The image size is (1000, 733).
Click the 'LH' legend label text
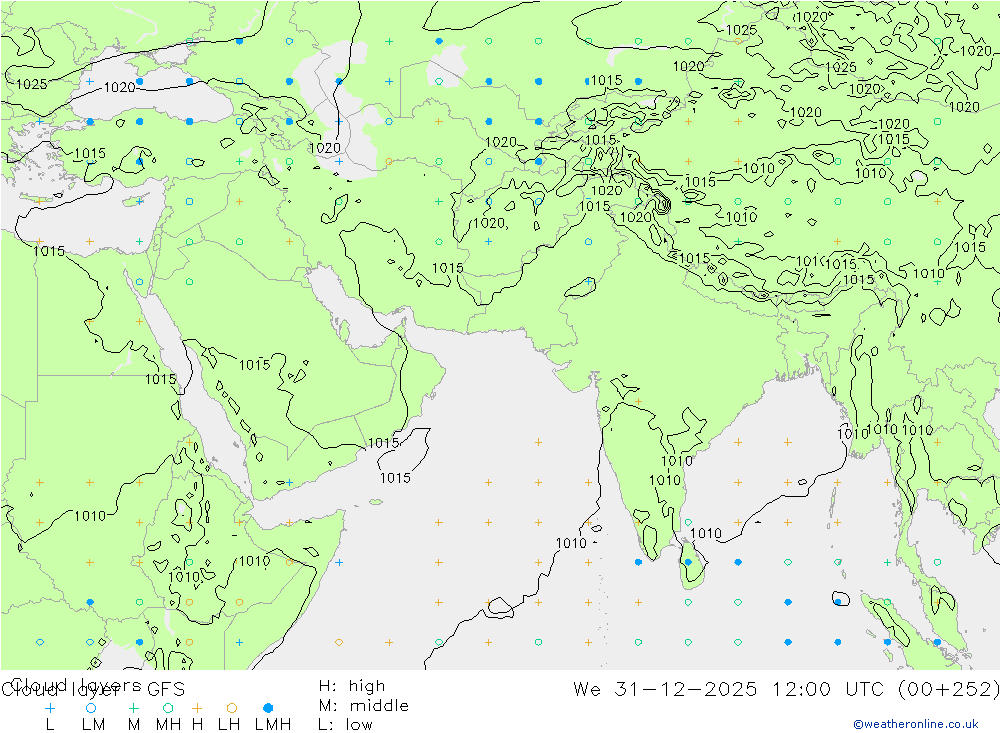pyautogui.click(x=229, y=725)
